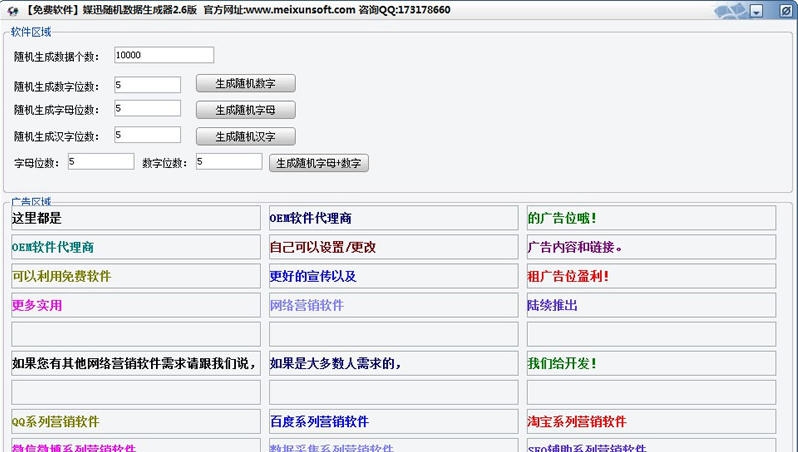Click the 软件区域 group title
Viewport: 798px width, 452px height.
(x=31, y=32)
